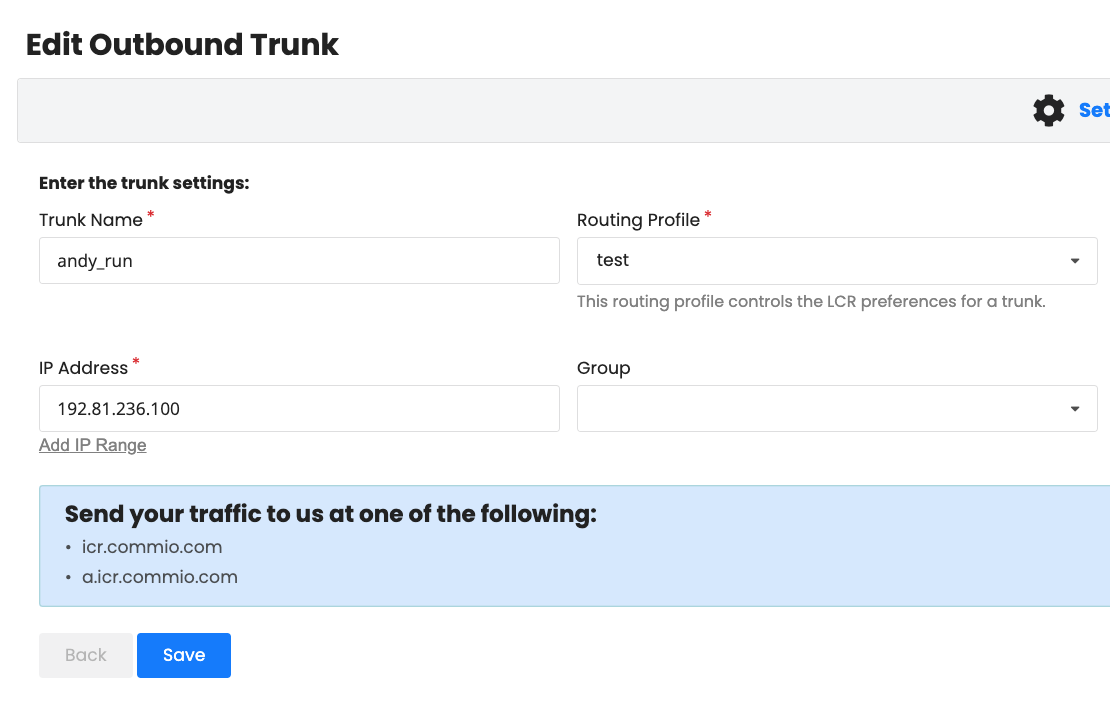Open the Settings link beside the gear

pyautogui.click(x=1093, y=110)
